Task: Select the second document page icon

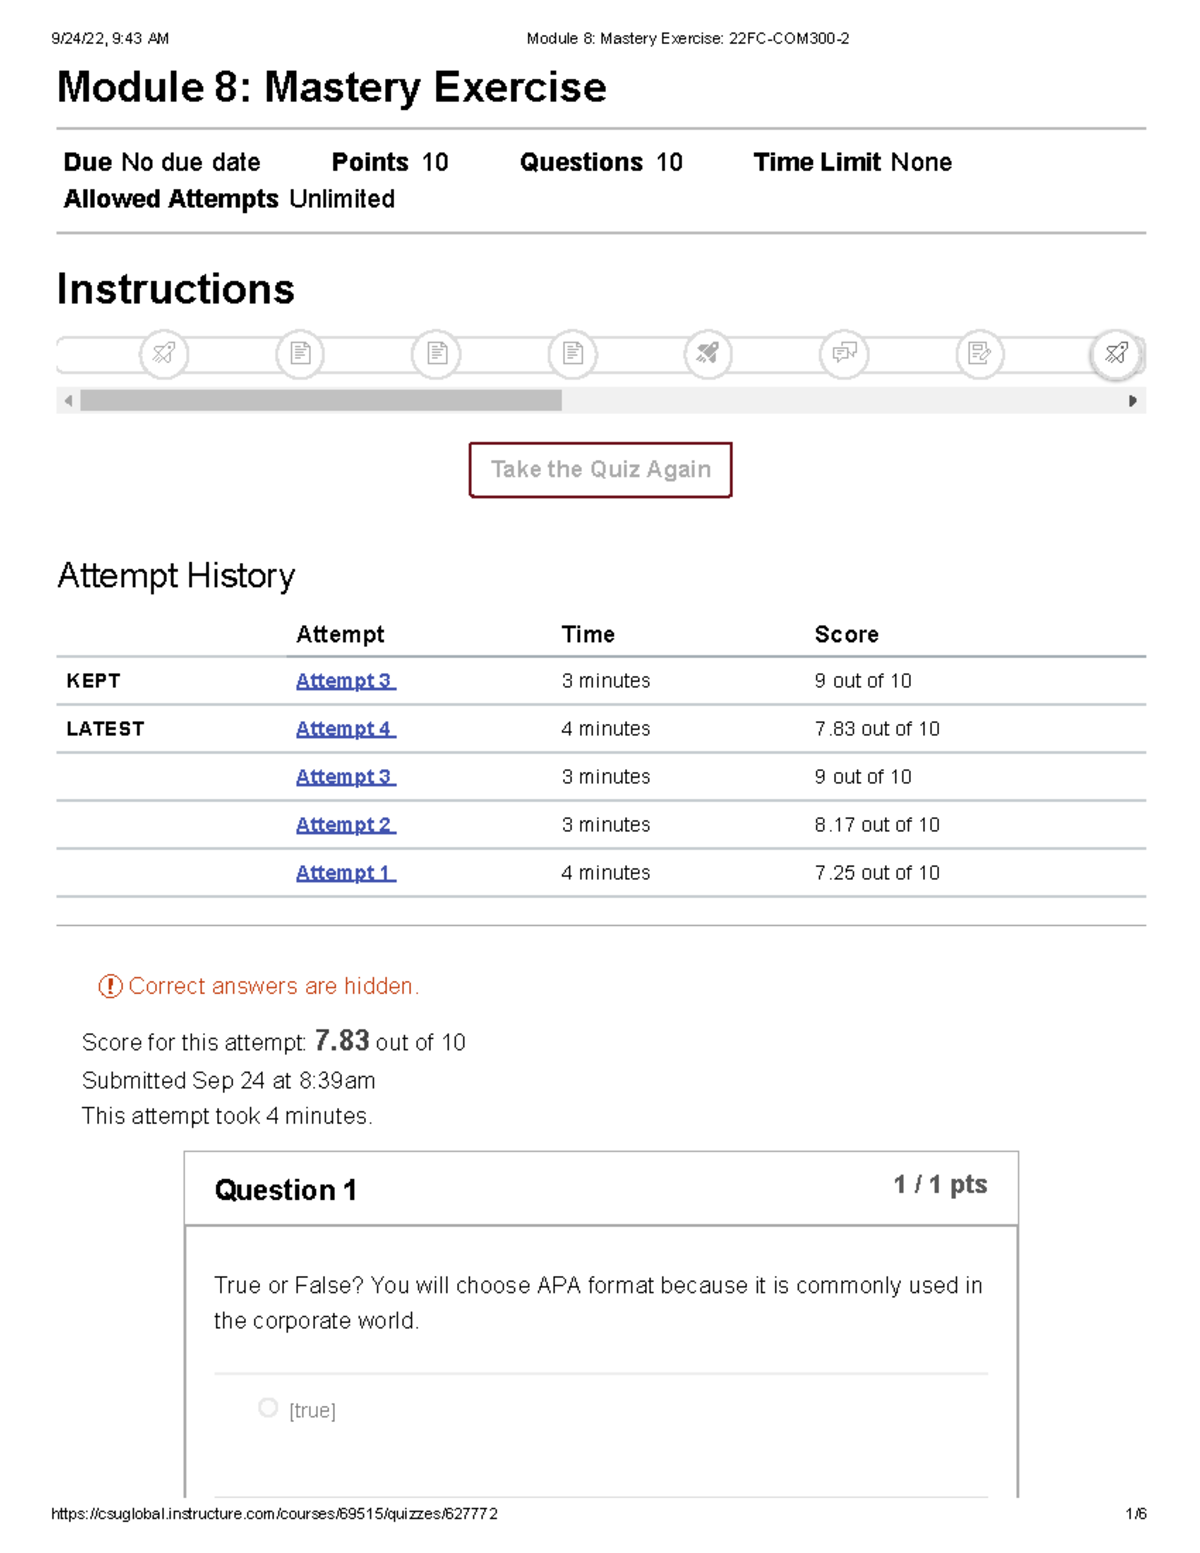Action: (x=435, y=353)
